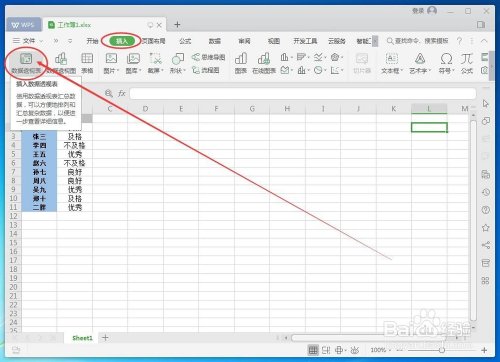Toggle eye protection mode in status bar
Image resolution: width=500 pixels, height=362 pixels.
pos(355,350)
